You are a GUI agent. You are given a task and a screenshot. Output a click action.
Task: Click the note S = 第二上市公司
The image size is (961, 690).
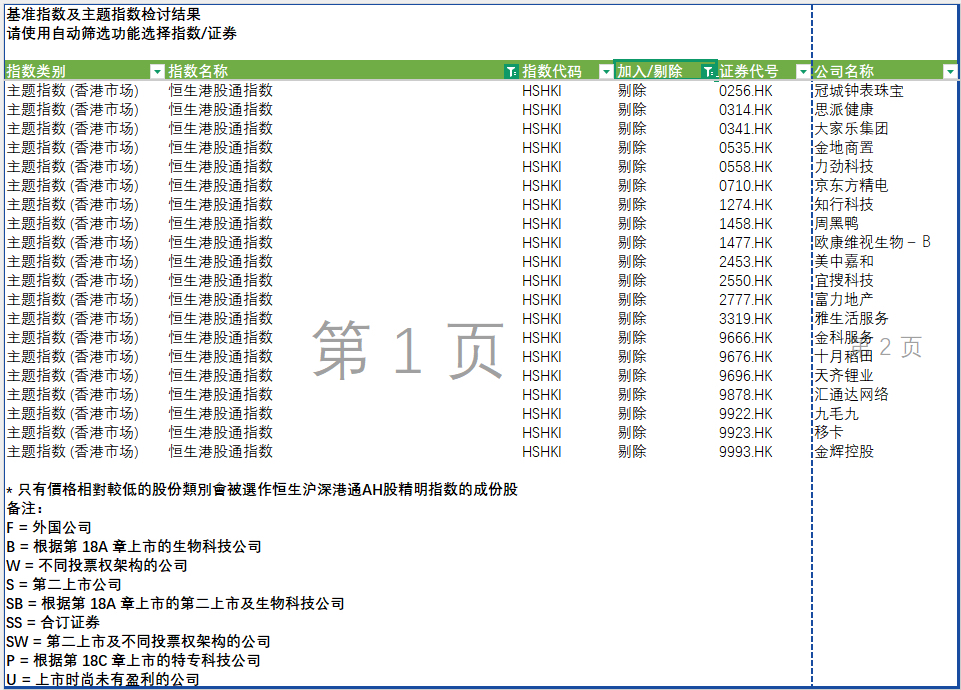(x=64, y=585)
